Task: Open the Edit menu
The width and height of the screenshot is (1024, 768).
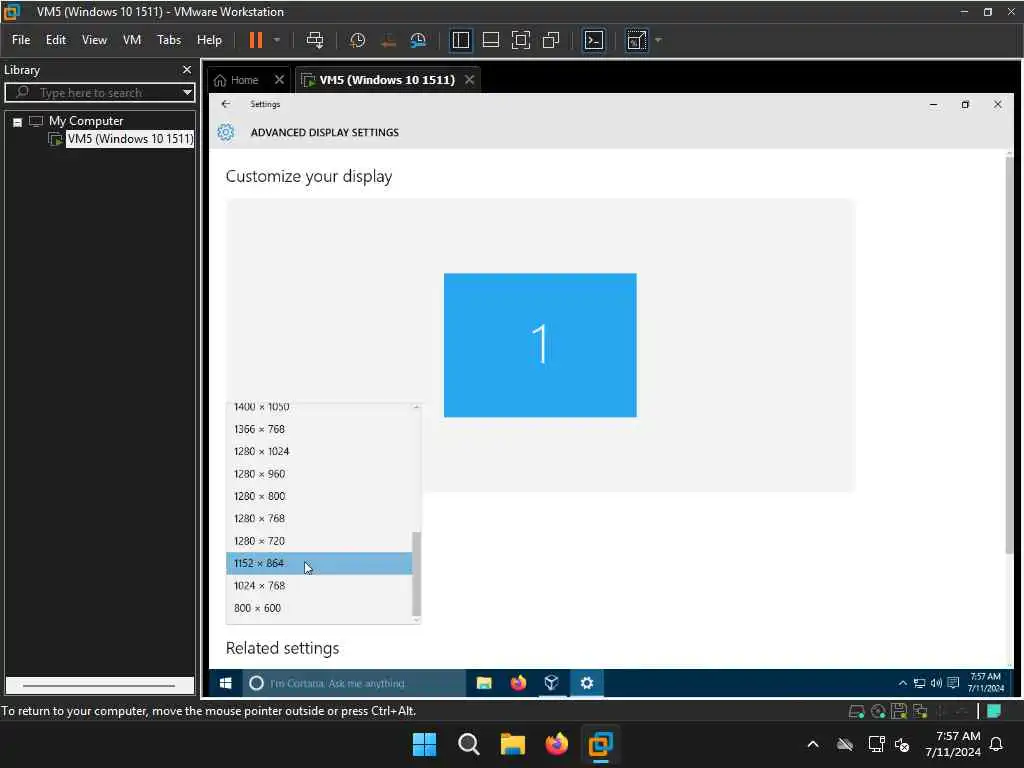Action: 56,40
